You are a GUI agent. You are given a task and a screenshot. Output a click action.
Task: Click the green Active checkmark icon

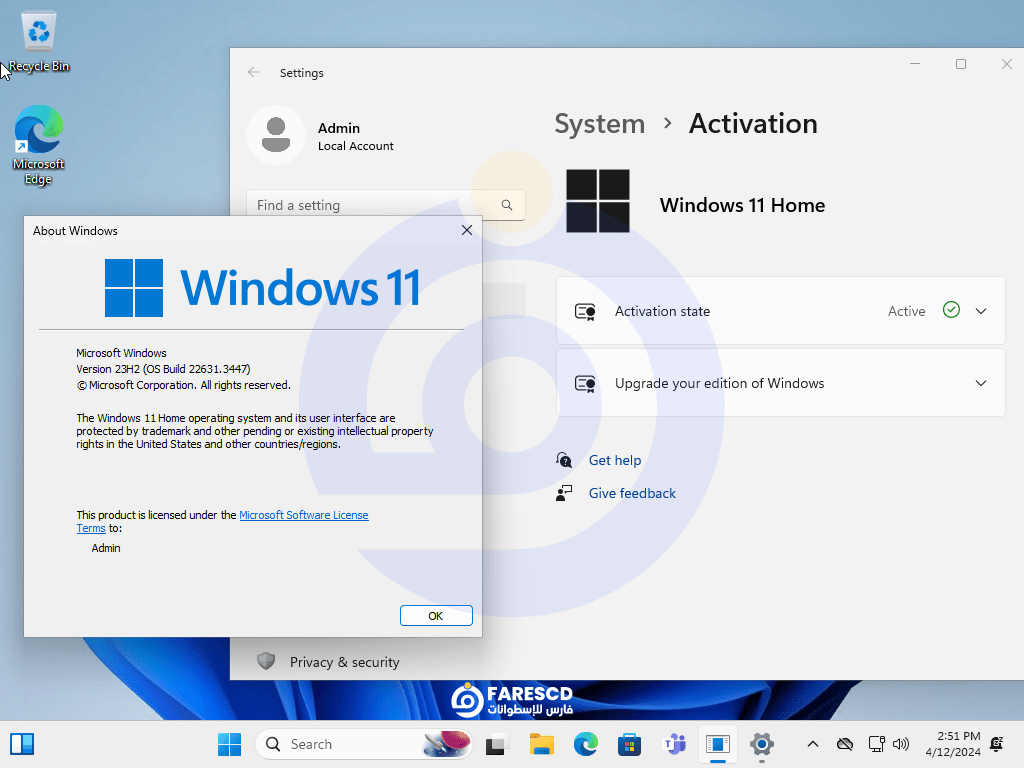952,310
